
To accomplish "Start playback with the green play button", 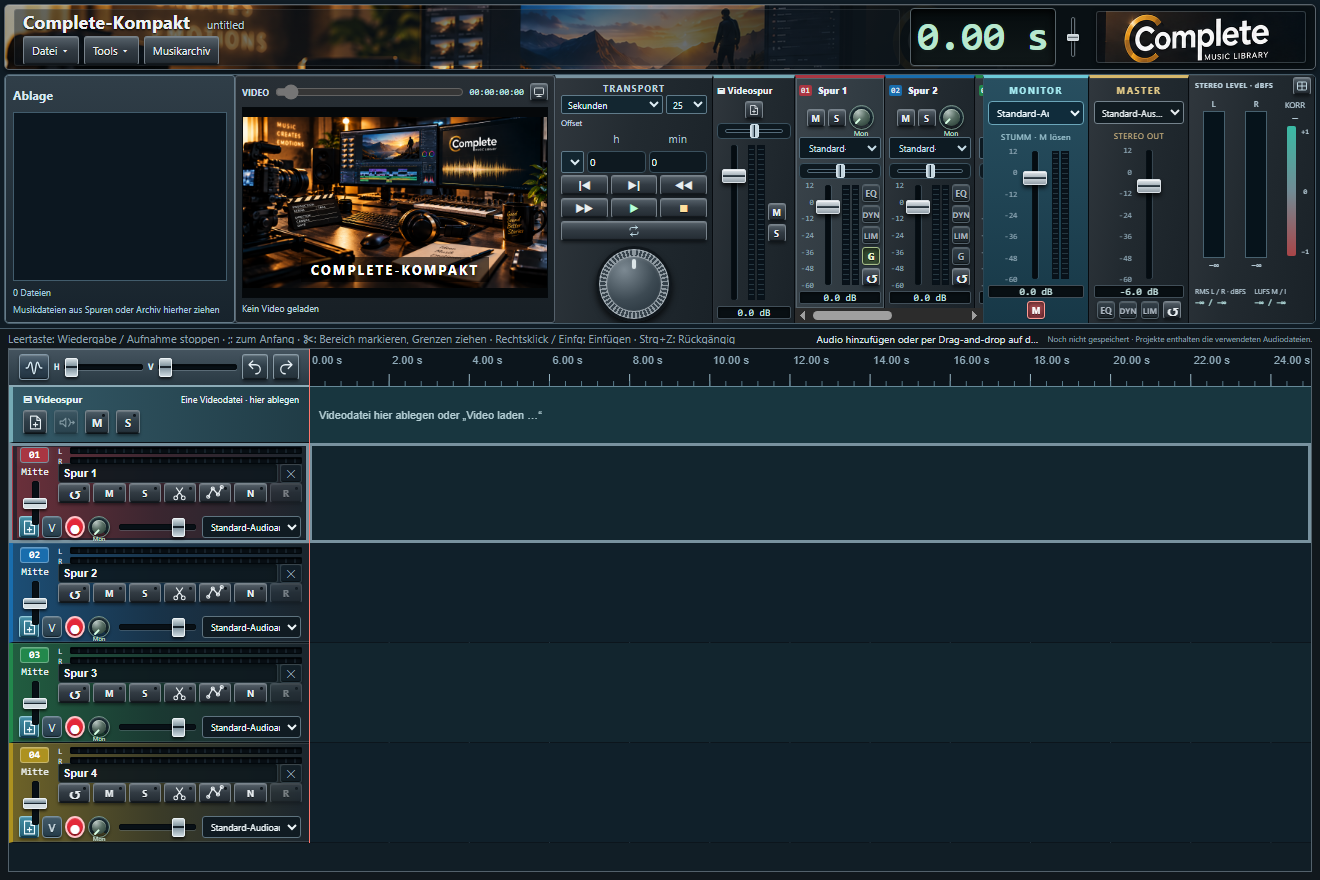I will pyautogui.click(x=633, y=208).
